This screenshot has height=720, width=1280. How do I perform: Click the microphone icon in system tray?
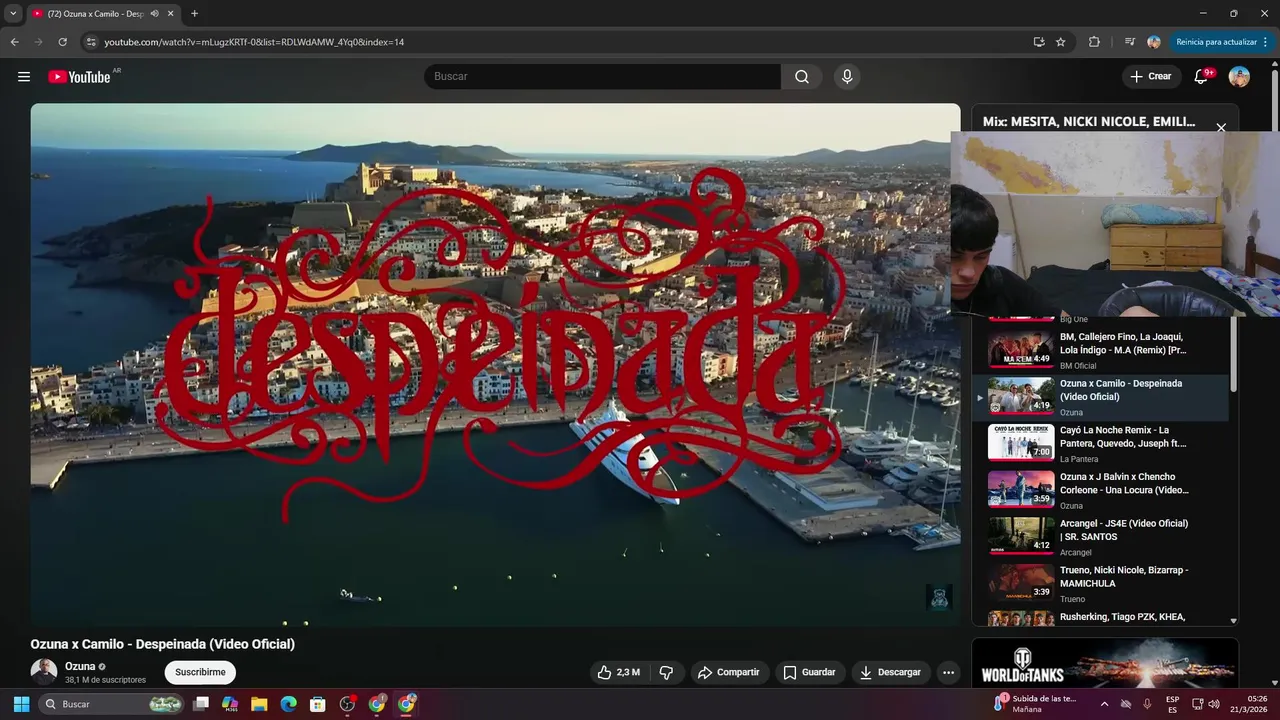pos(1147,704)
